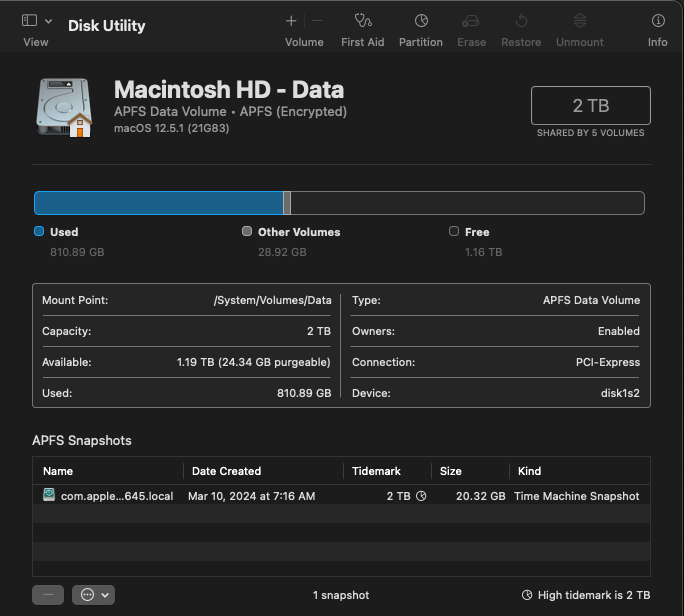Click the Free legend swatch
Screen dimensions: 684x616
coord(454,231)
